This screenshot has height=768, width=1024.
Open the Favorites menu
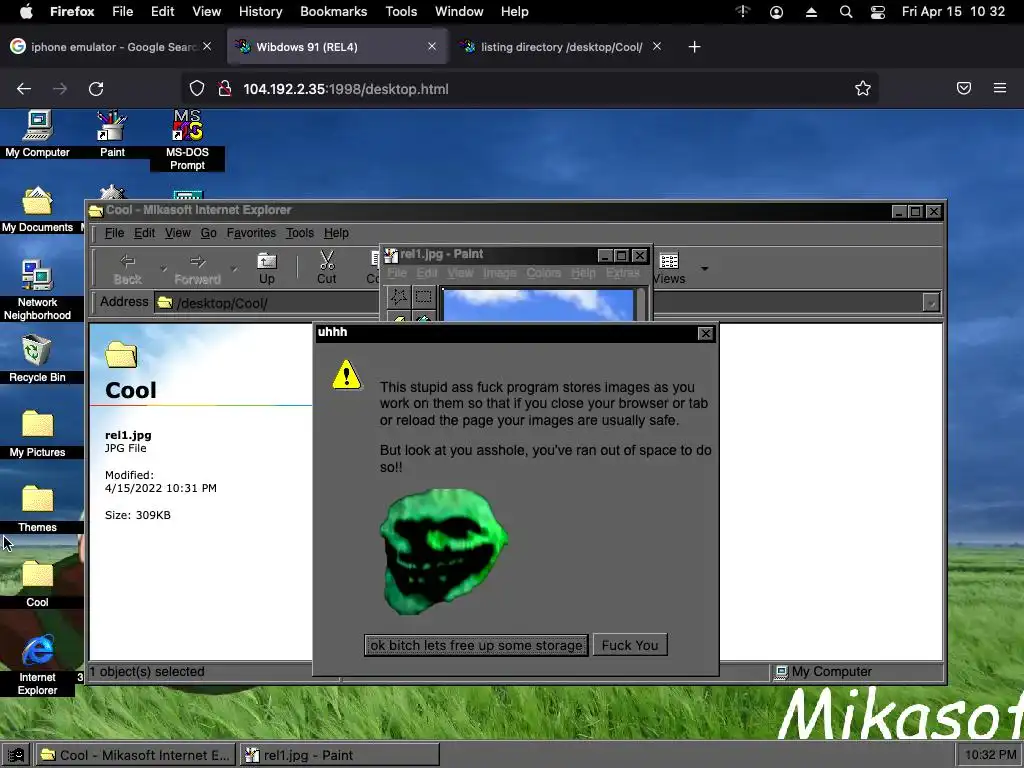[251, 233]
